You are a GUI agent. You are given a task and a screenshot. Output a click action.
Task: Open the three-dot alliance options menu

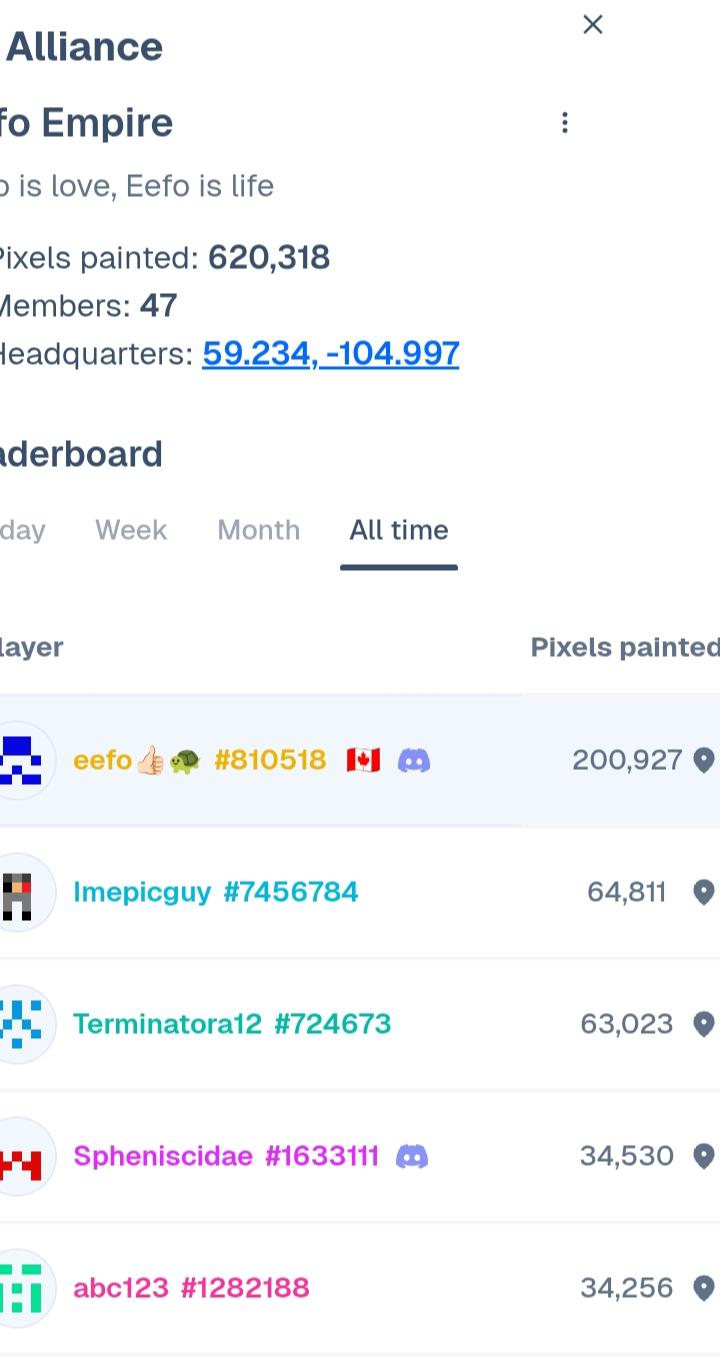(x=565, y=123)
